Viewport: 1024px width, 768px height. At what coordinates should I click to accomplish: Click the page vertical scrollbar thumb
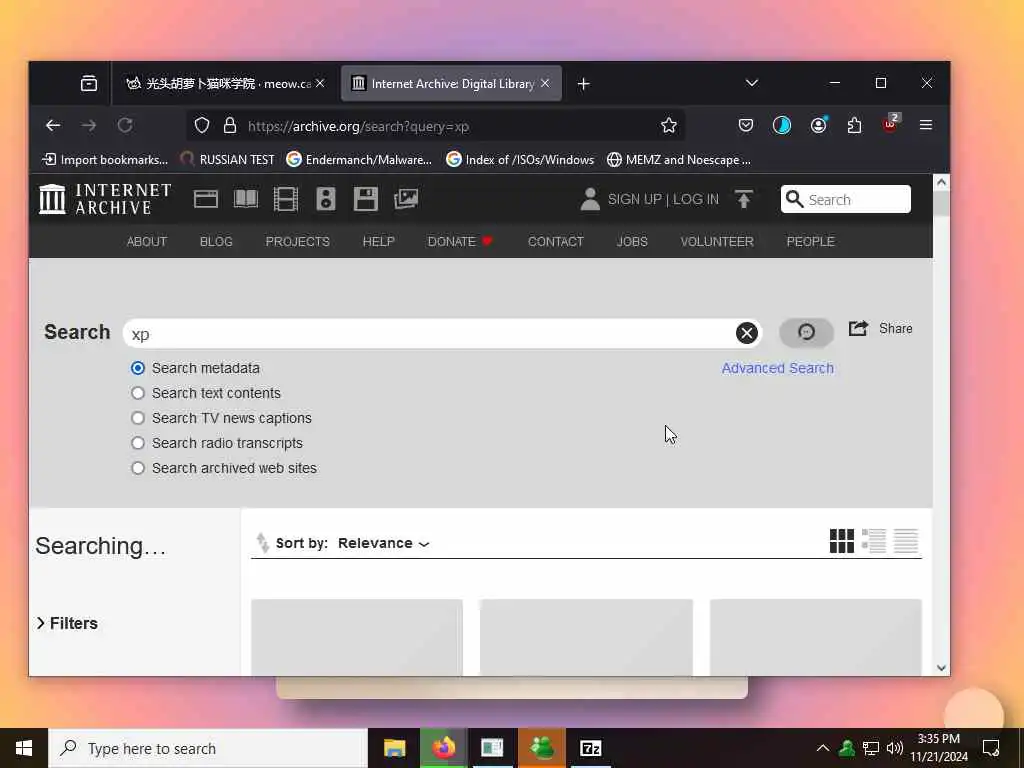tap(941, 204)
